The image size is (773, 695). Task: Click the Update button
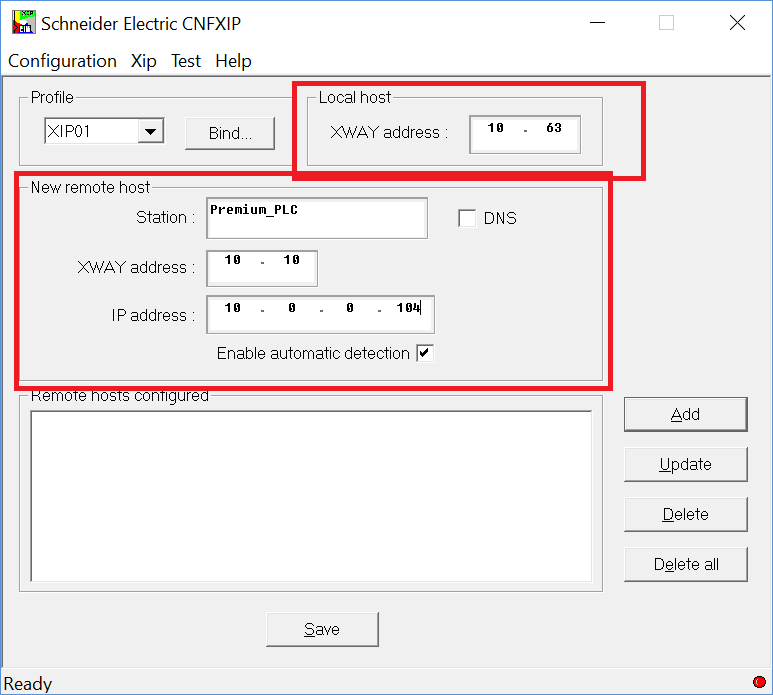coord(685,464)
